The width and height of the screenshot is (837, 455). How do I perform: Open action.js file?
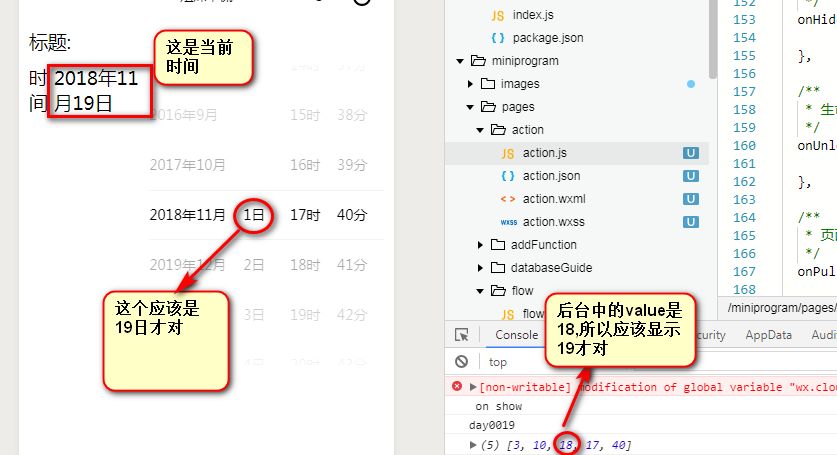544,153
